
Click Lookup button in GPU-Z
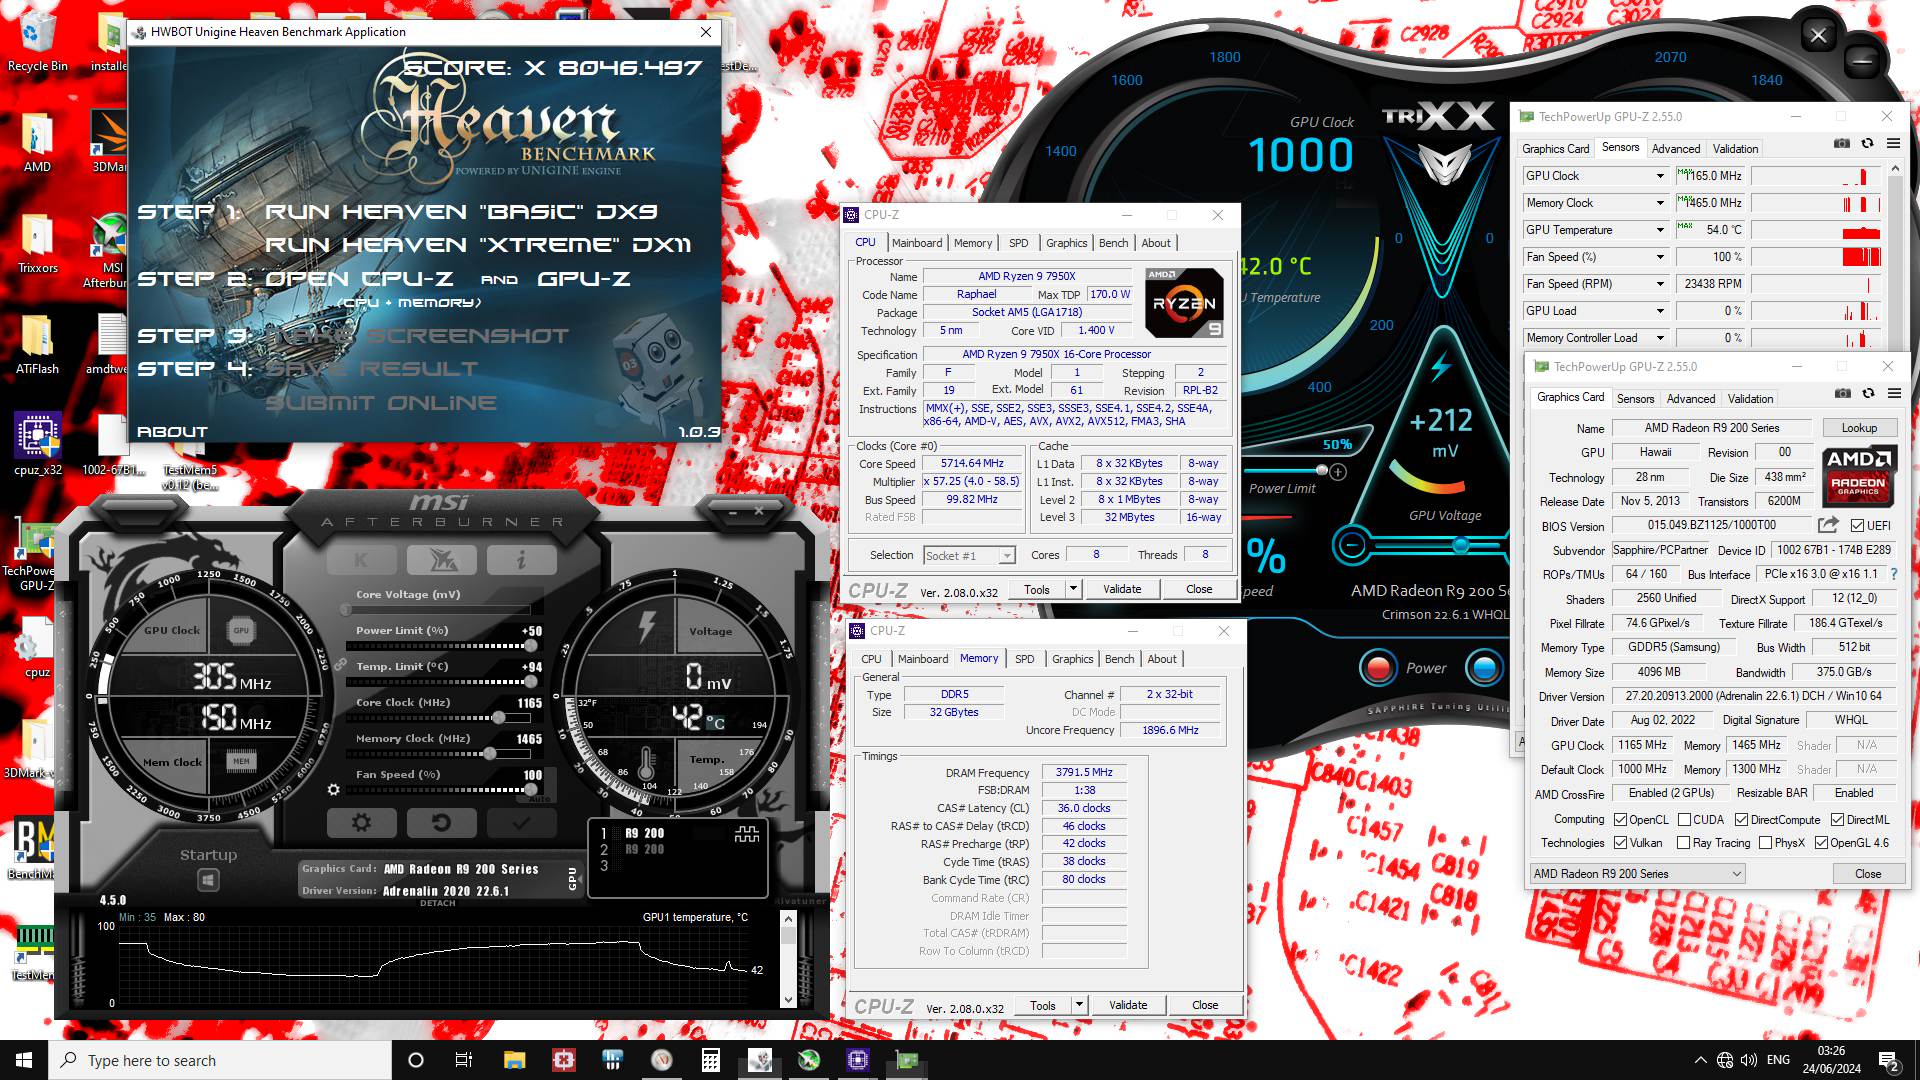(x=1859, y=428)
